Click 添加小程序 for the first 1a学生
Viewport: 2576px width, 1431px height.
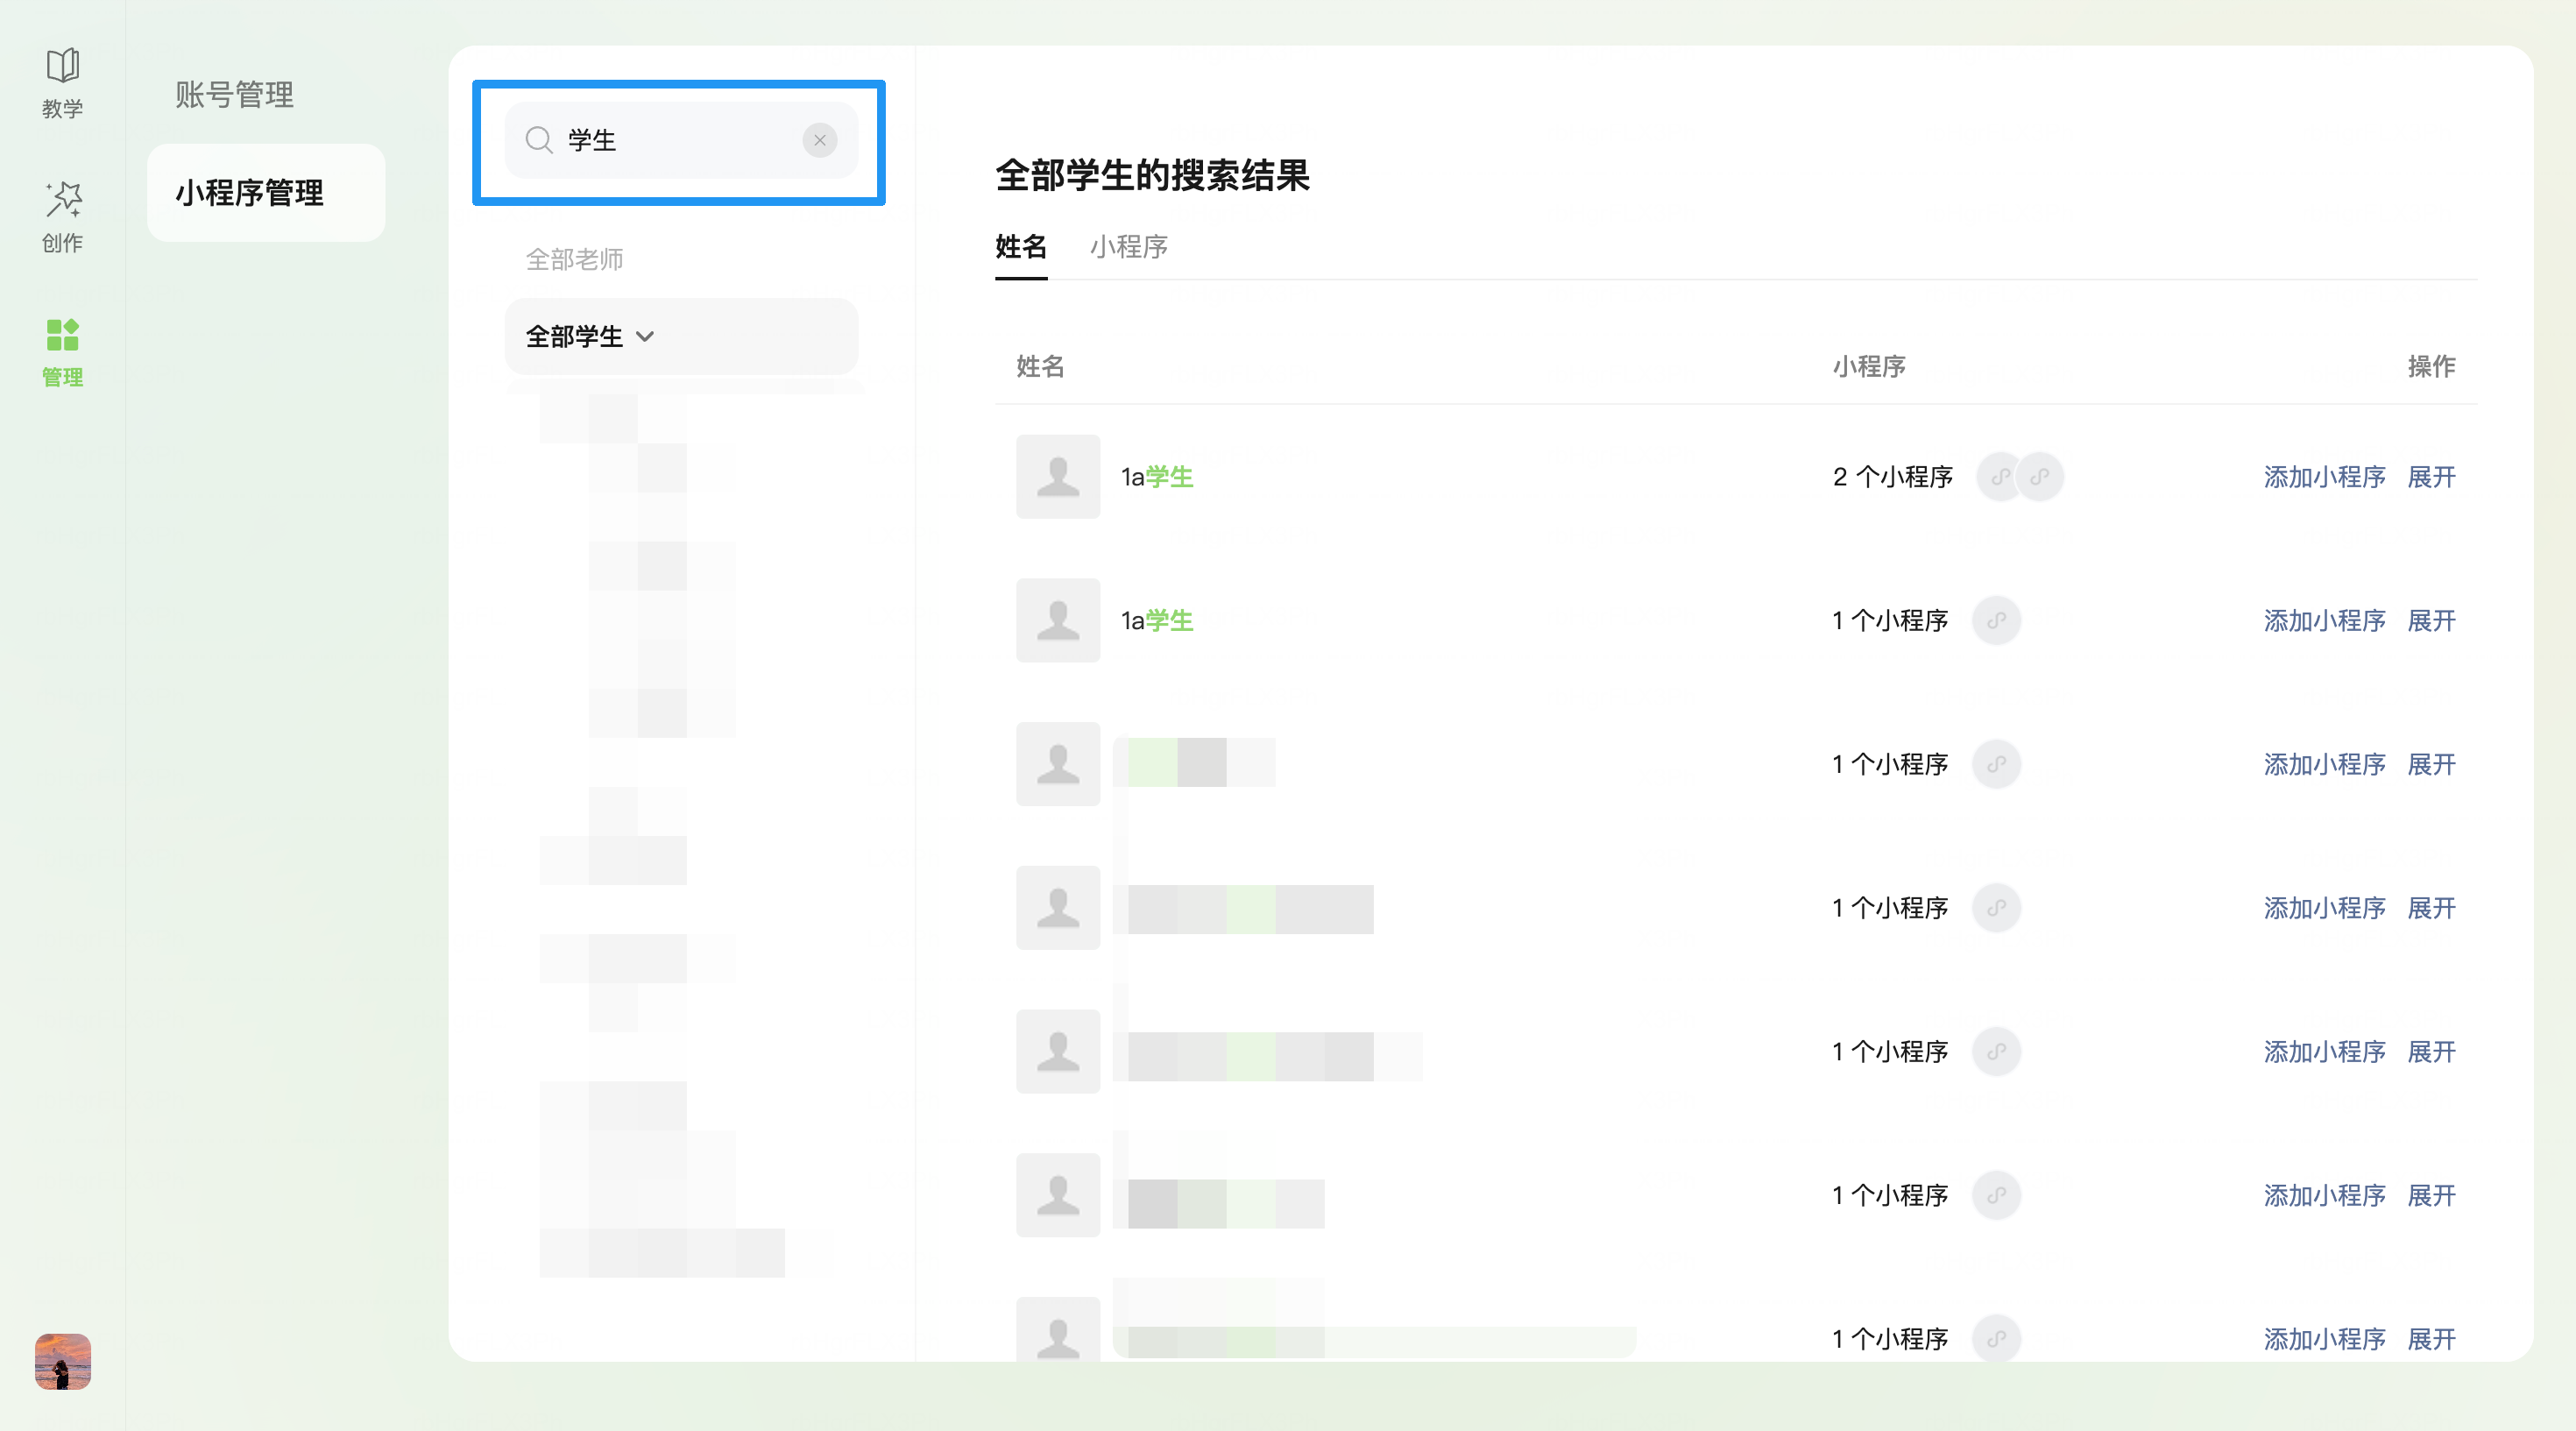click(2324, 477)
